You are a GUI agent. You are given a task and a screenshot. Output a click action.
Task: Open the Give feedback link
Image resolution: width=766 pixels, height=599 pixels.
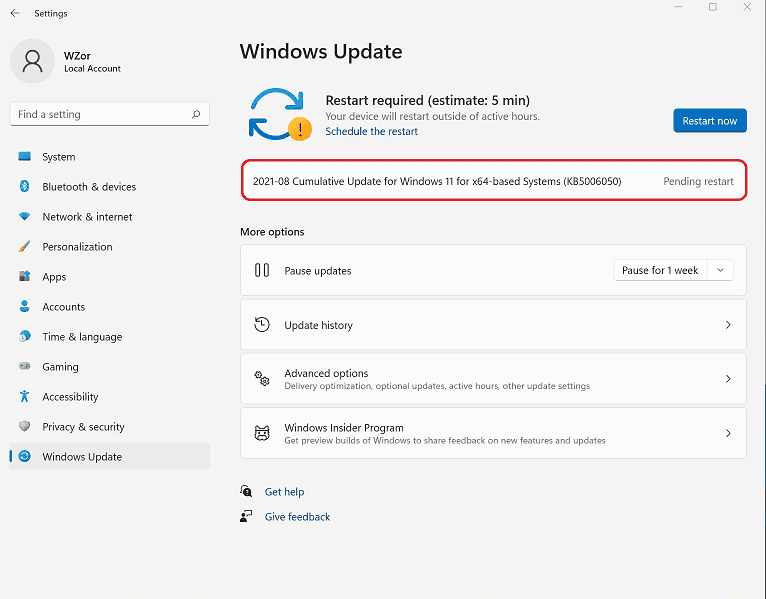tap(297, 516)
